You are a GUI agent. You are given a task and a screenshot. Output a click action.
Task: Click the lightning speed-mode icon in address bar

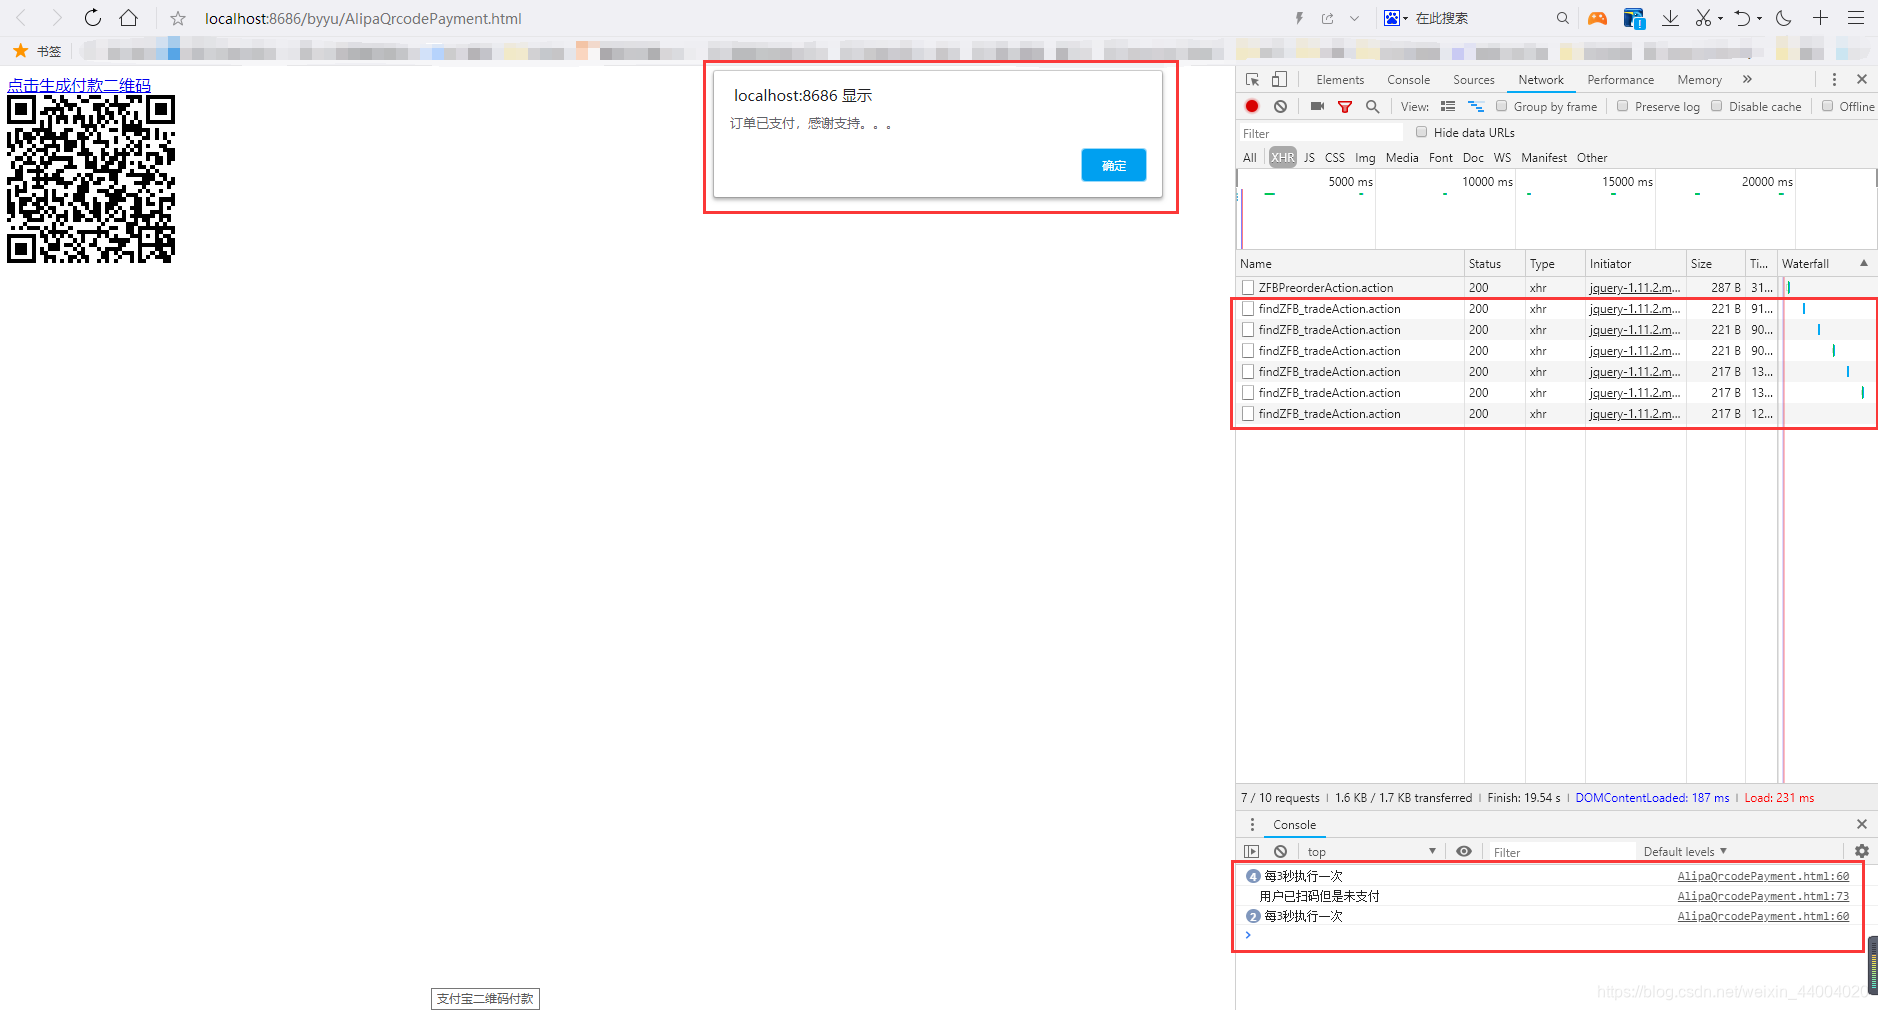[1299, 18]
